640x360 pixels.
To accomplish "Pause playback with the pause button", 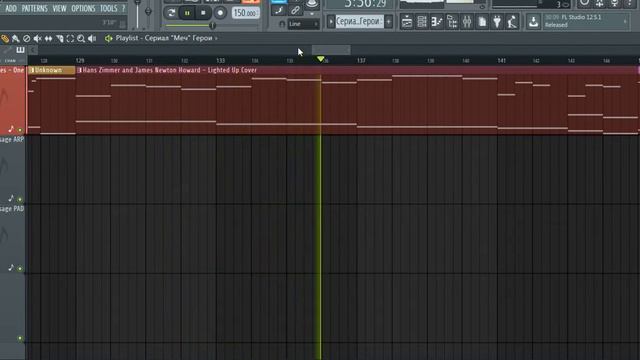I will [x=187, y=13].
